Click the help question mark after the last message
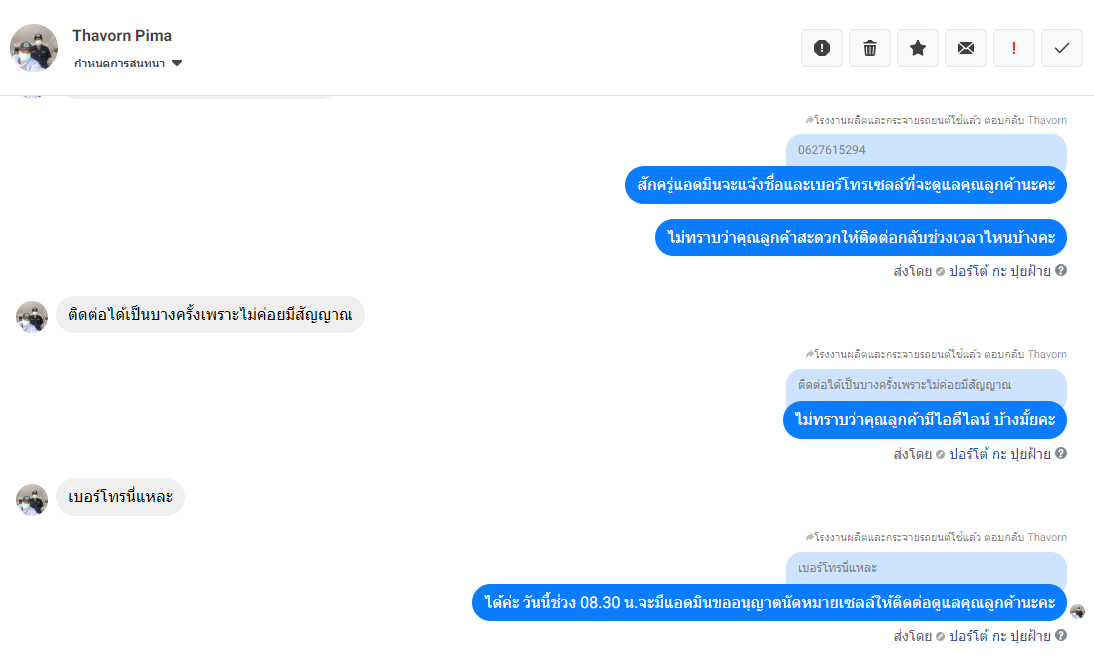This screenshot has width=1094, height=669. [x=1061, y=635]
